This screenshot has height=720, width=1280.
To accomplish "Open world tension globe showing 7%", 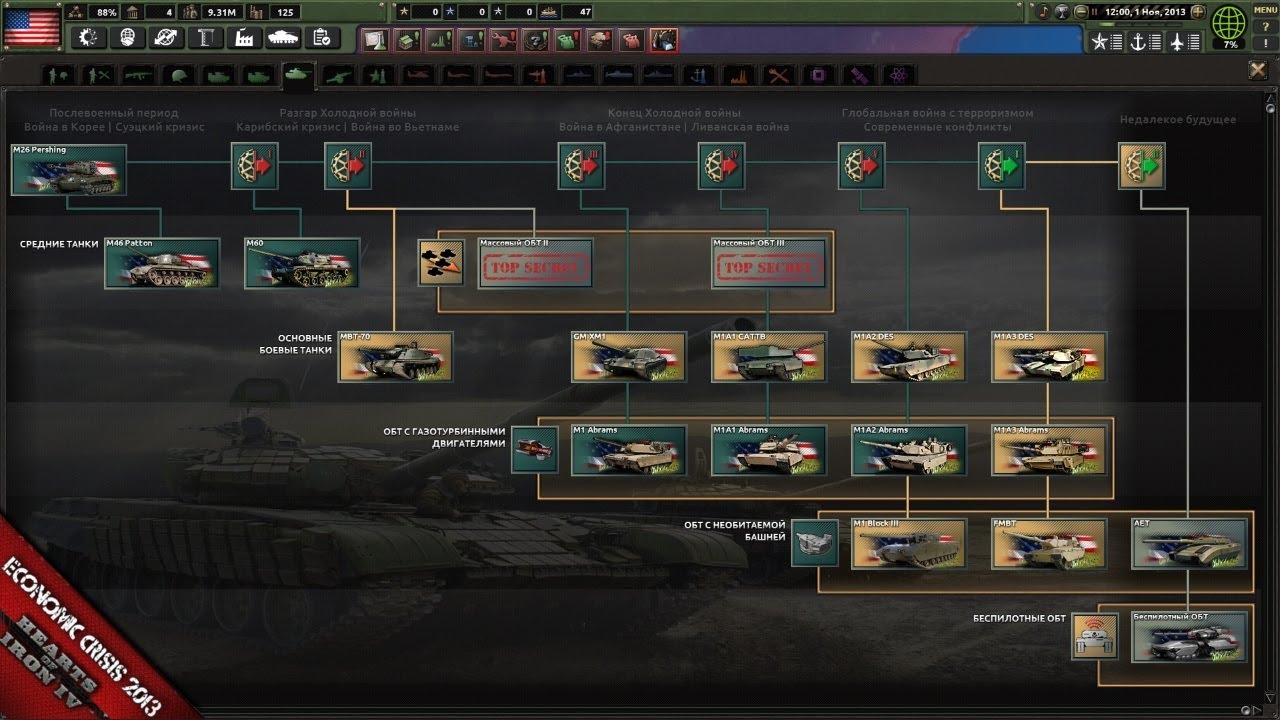I will tap(1229, 26).
